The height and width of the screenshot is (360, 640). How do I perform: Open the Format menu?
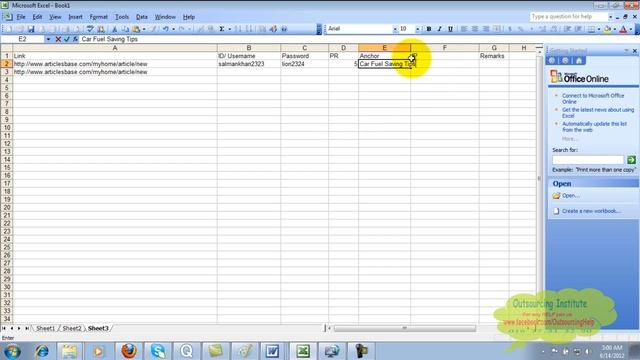point(98,17)
